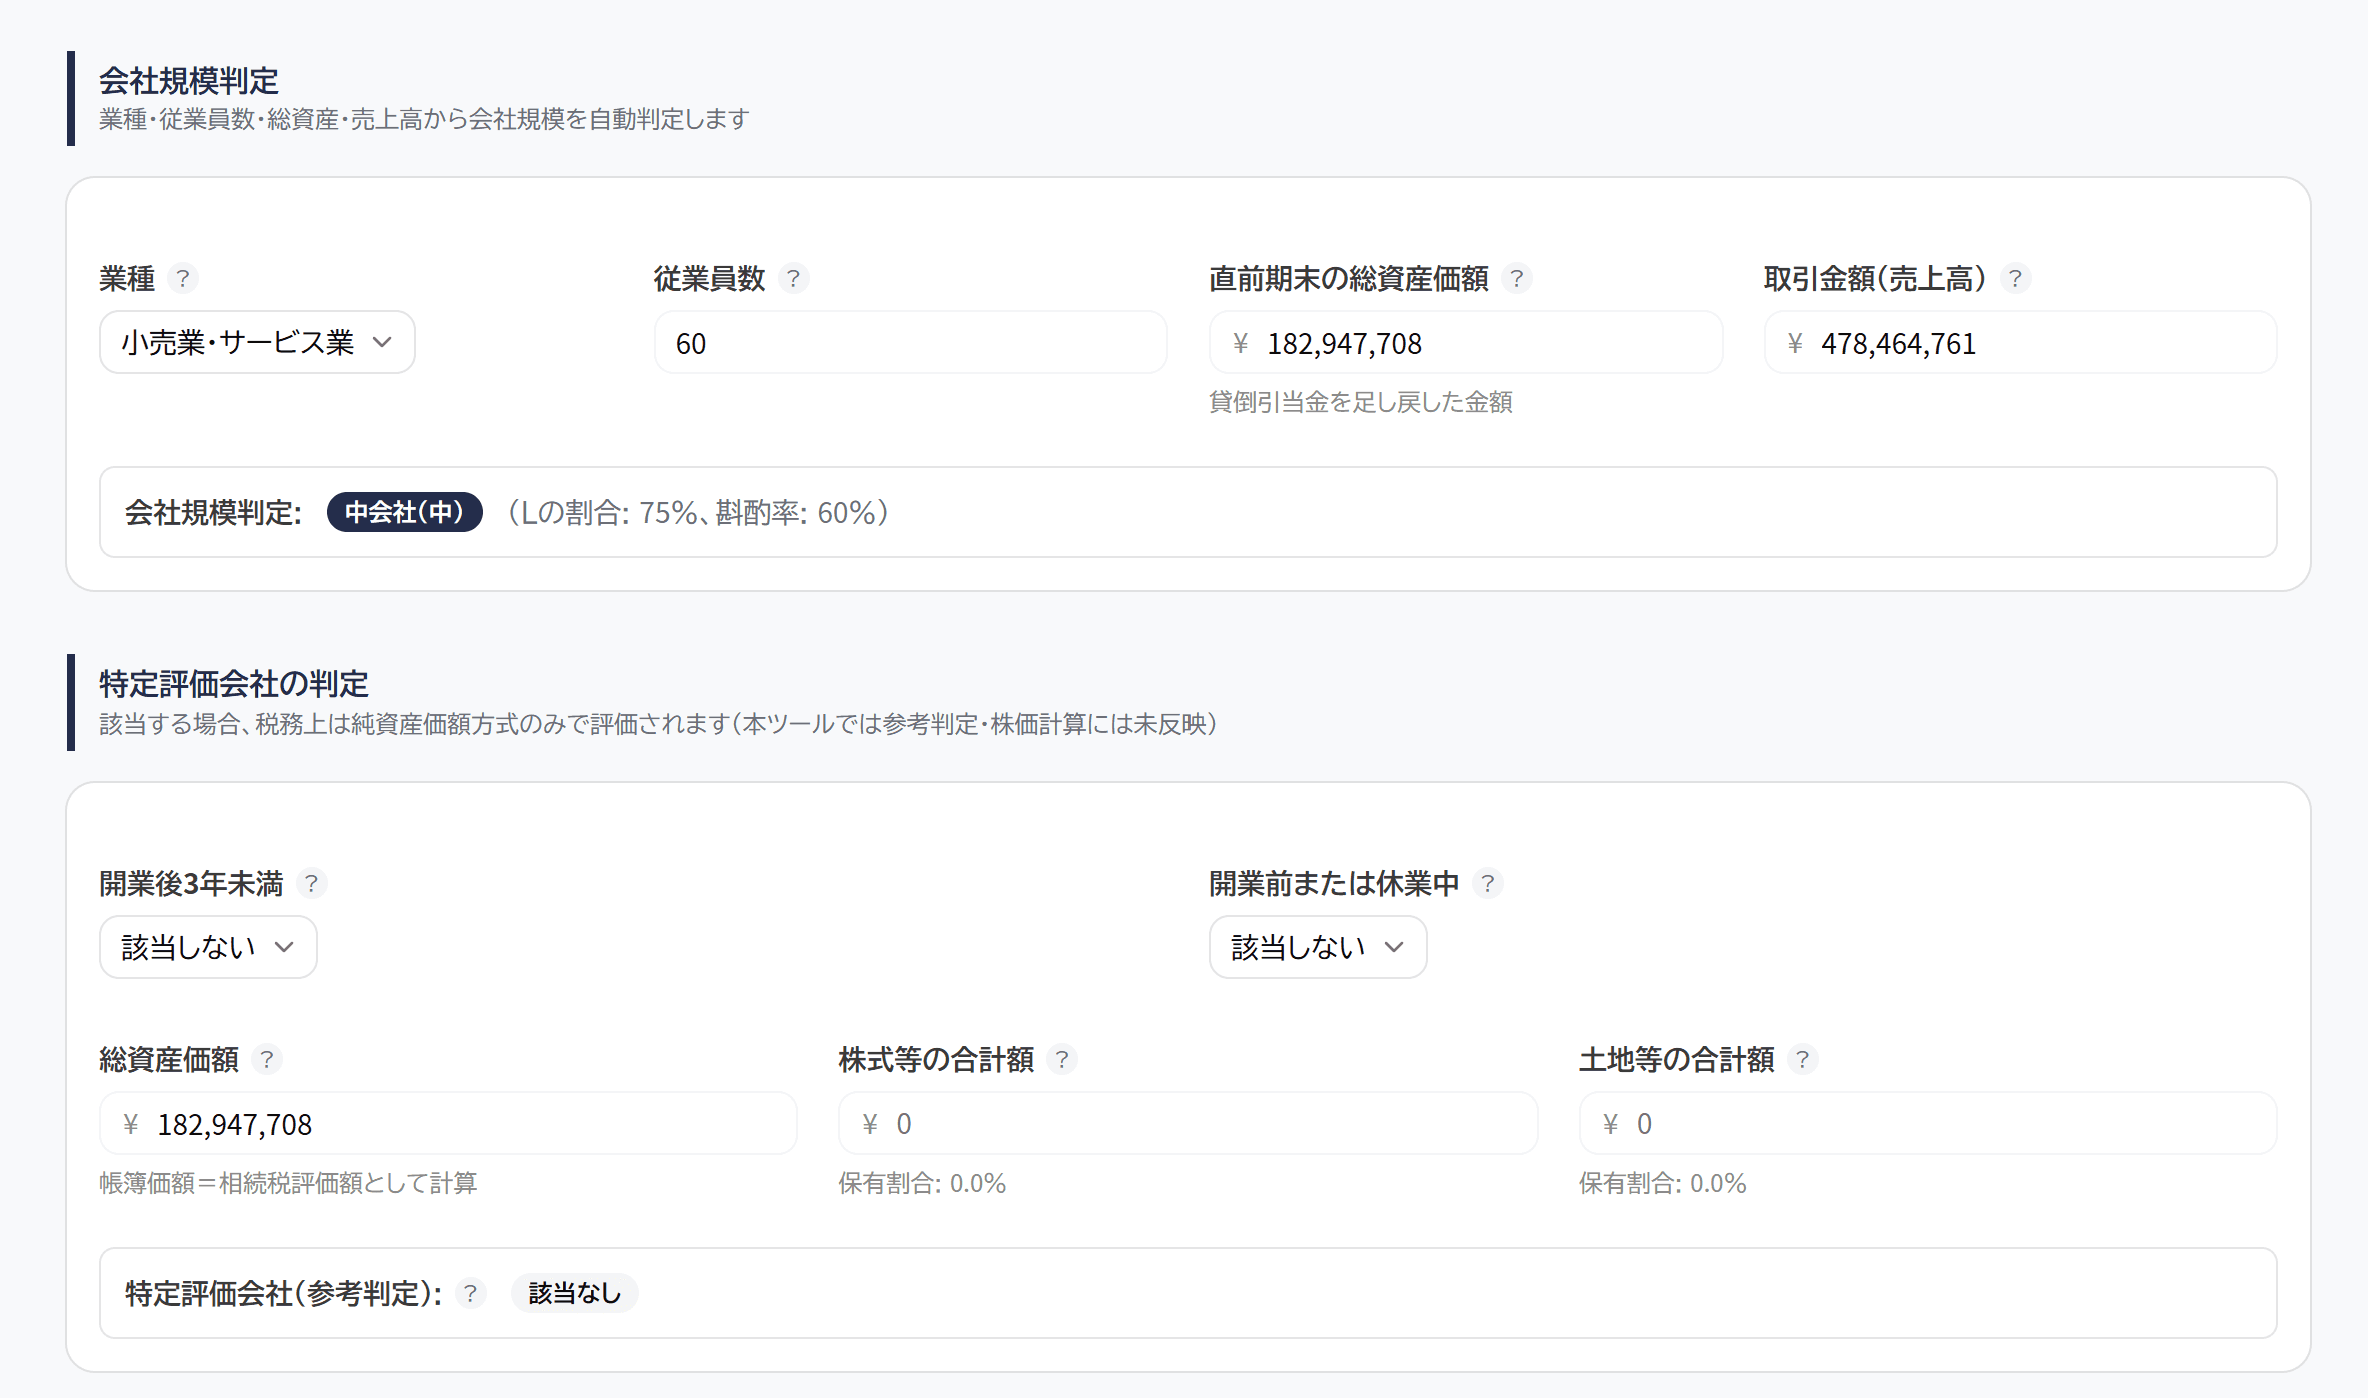The image size is (2368, 1398).
Task: Open the 業種 dropdown showing 小売業・サービス業
Action: pos(257,342)
